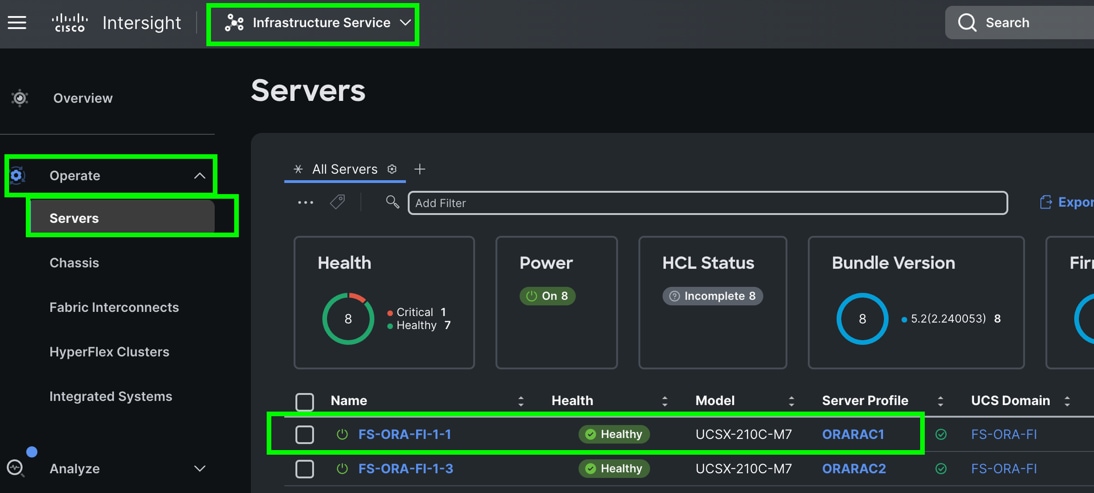Sort by Server Profile column arrows

point(941,401)
